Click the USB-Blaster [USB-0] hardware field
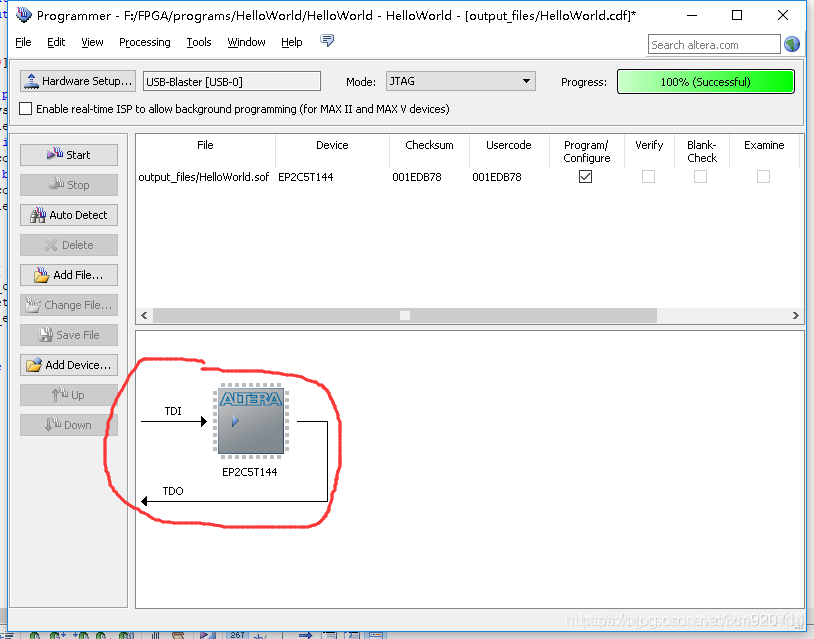 point(232,81)
